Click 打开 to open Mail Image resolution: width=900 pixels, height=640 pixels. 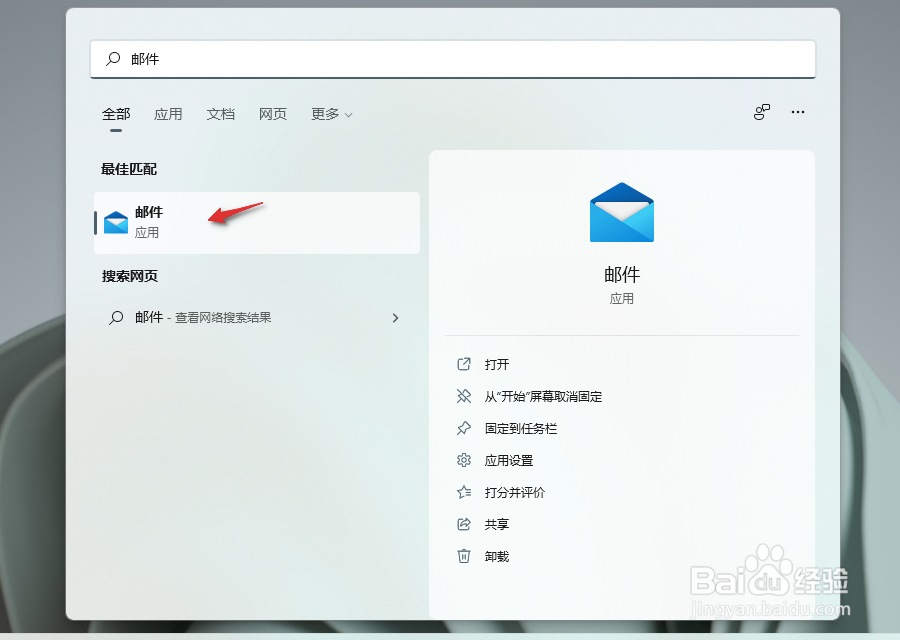pos(496,364)
